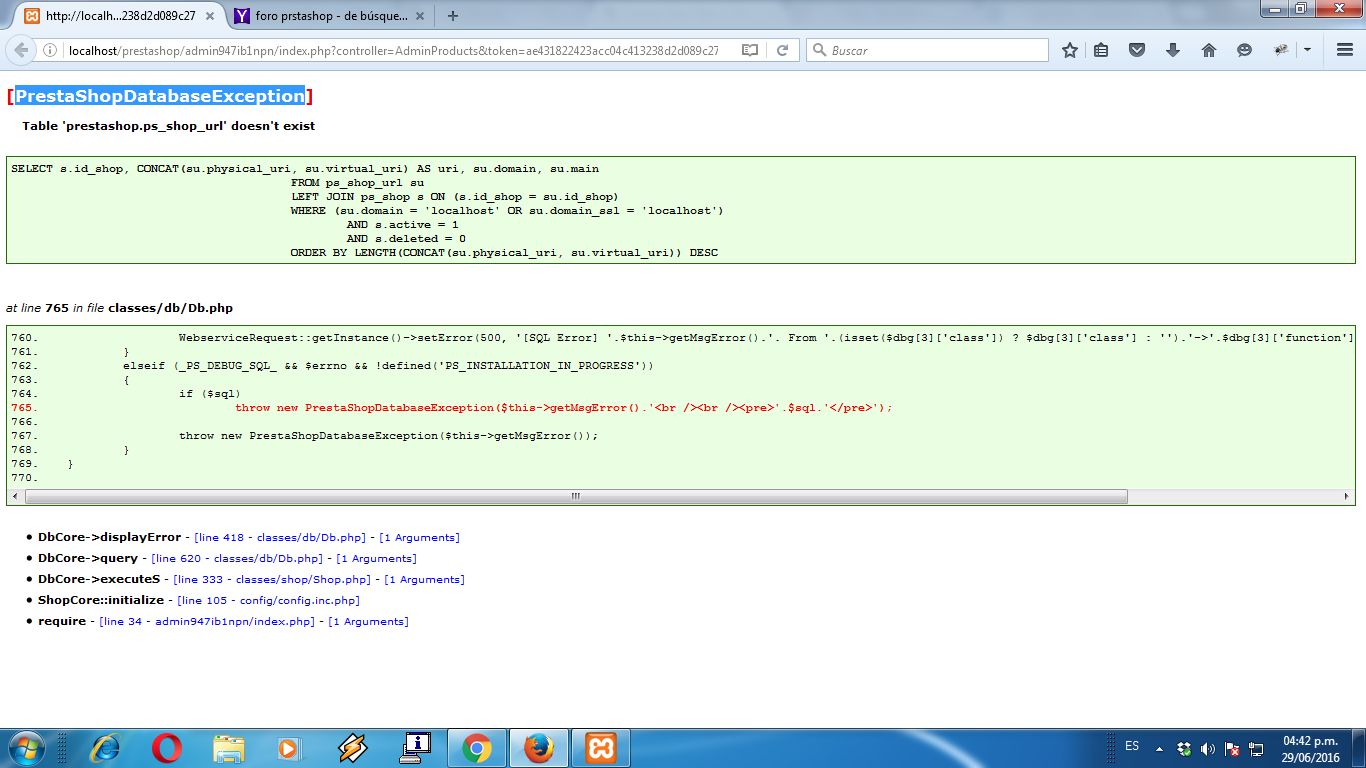Viewport: 1366px width, 768px height.
Task: Click right arrow of code scrollbar
Action: tap(1346, 497)
